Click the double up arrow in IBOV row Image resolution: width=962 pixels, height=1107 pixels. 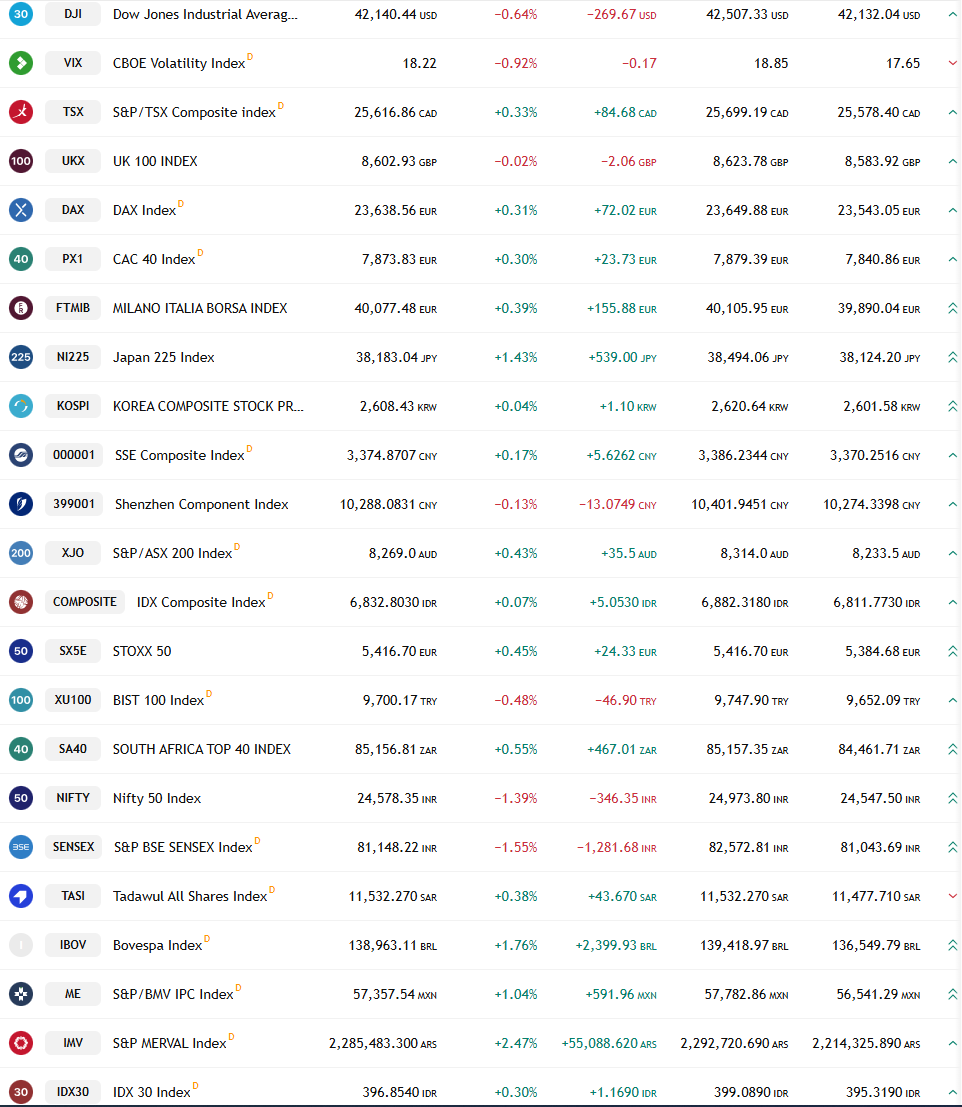(x=952, y=945)
